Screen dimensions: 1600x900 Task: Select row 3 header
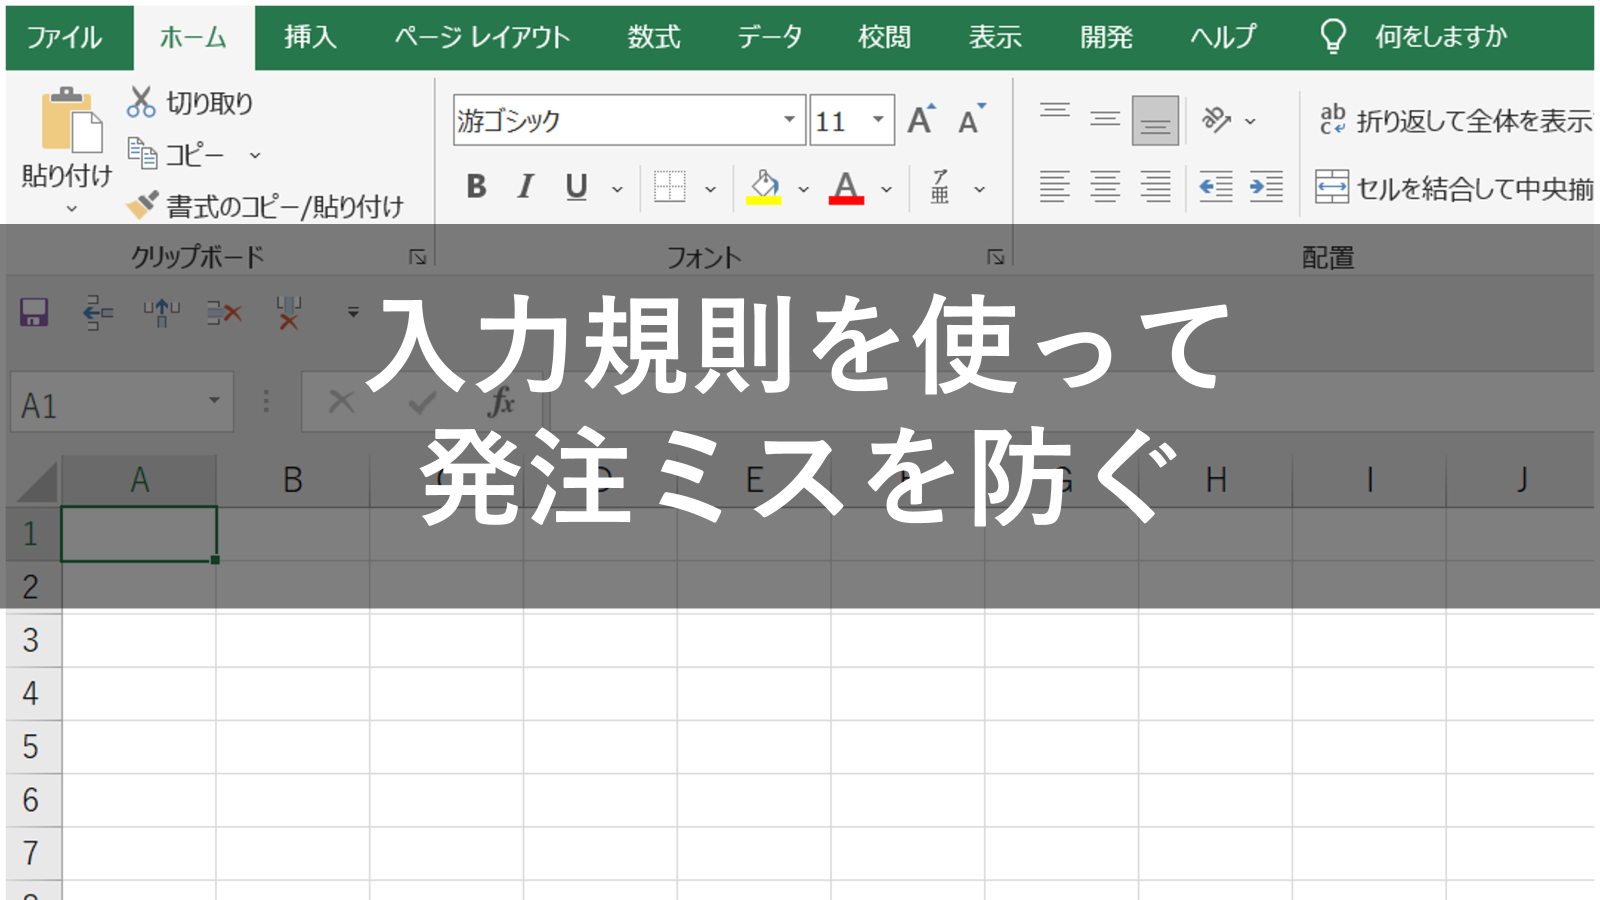pos(32,640)
